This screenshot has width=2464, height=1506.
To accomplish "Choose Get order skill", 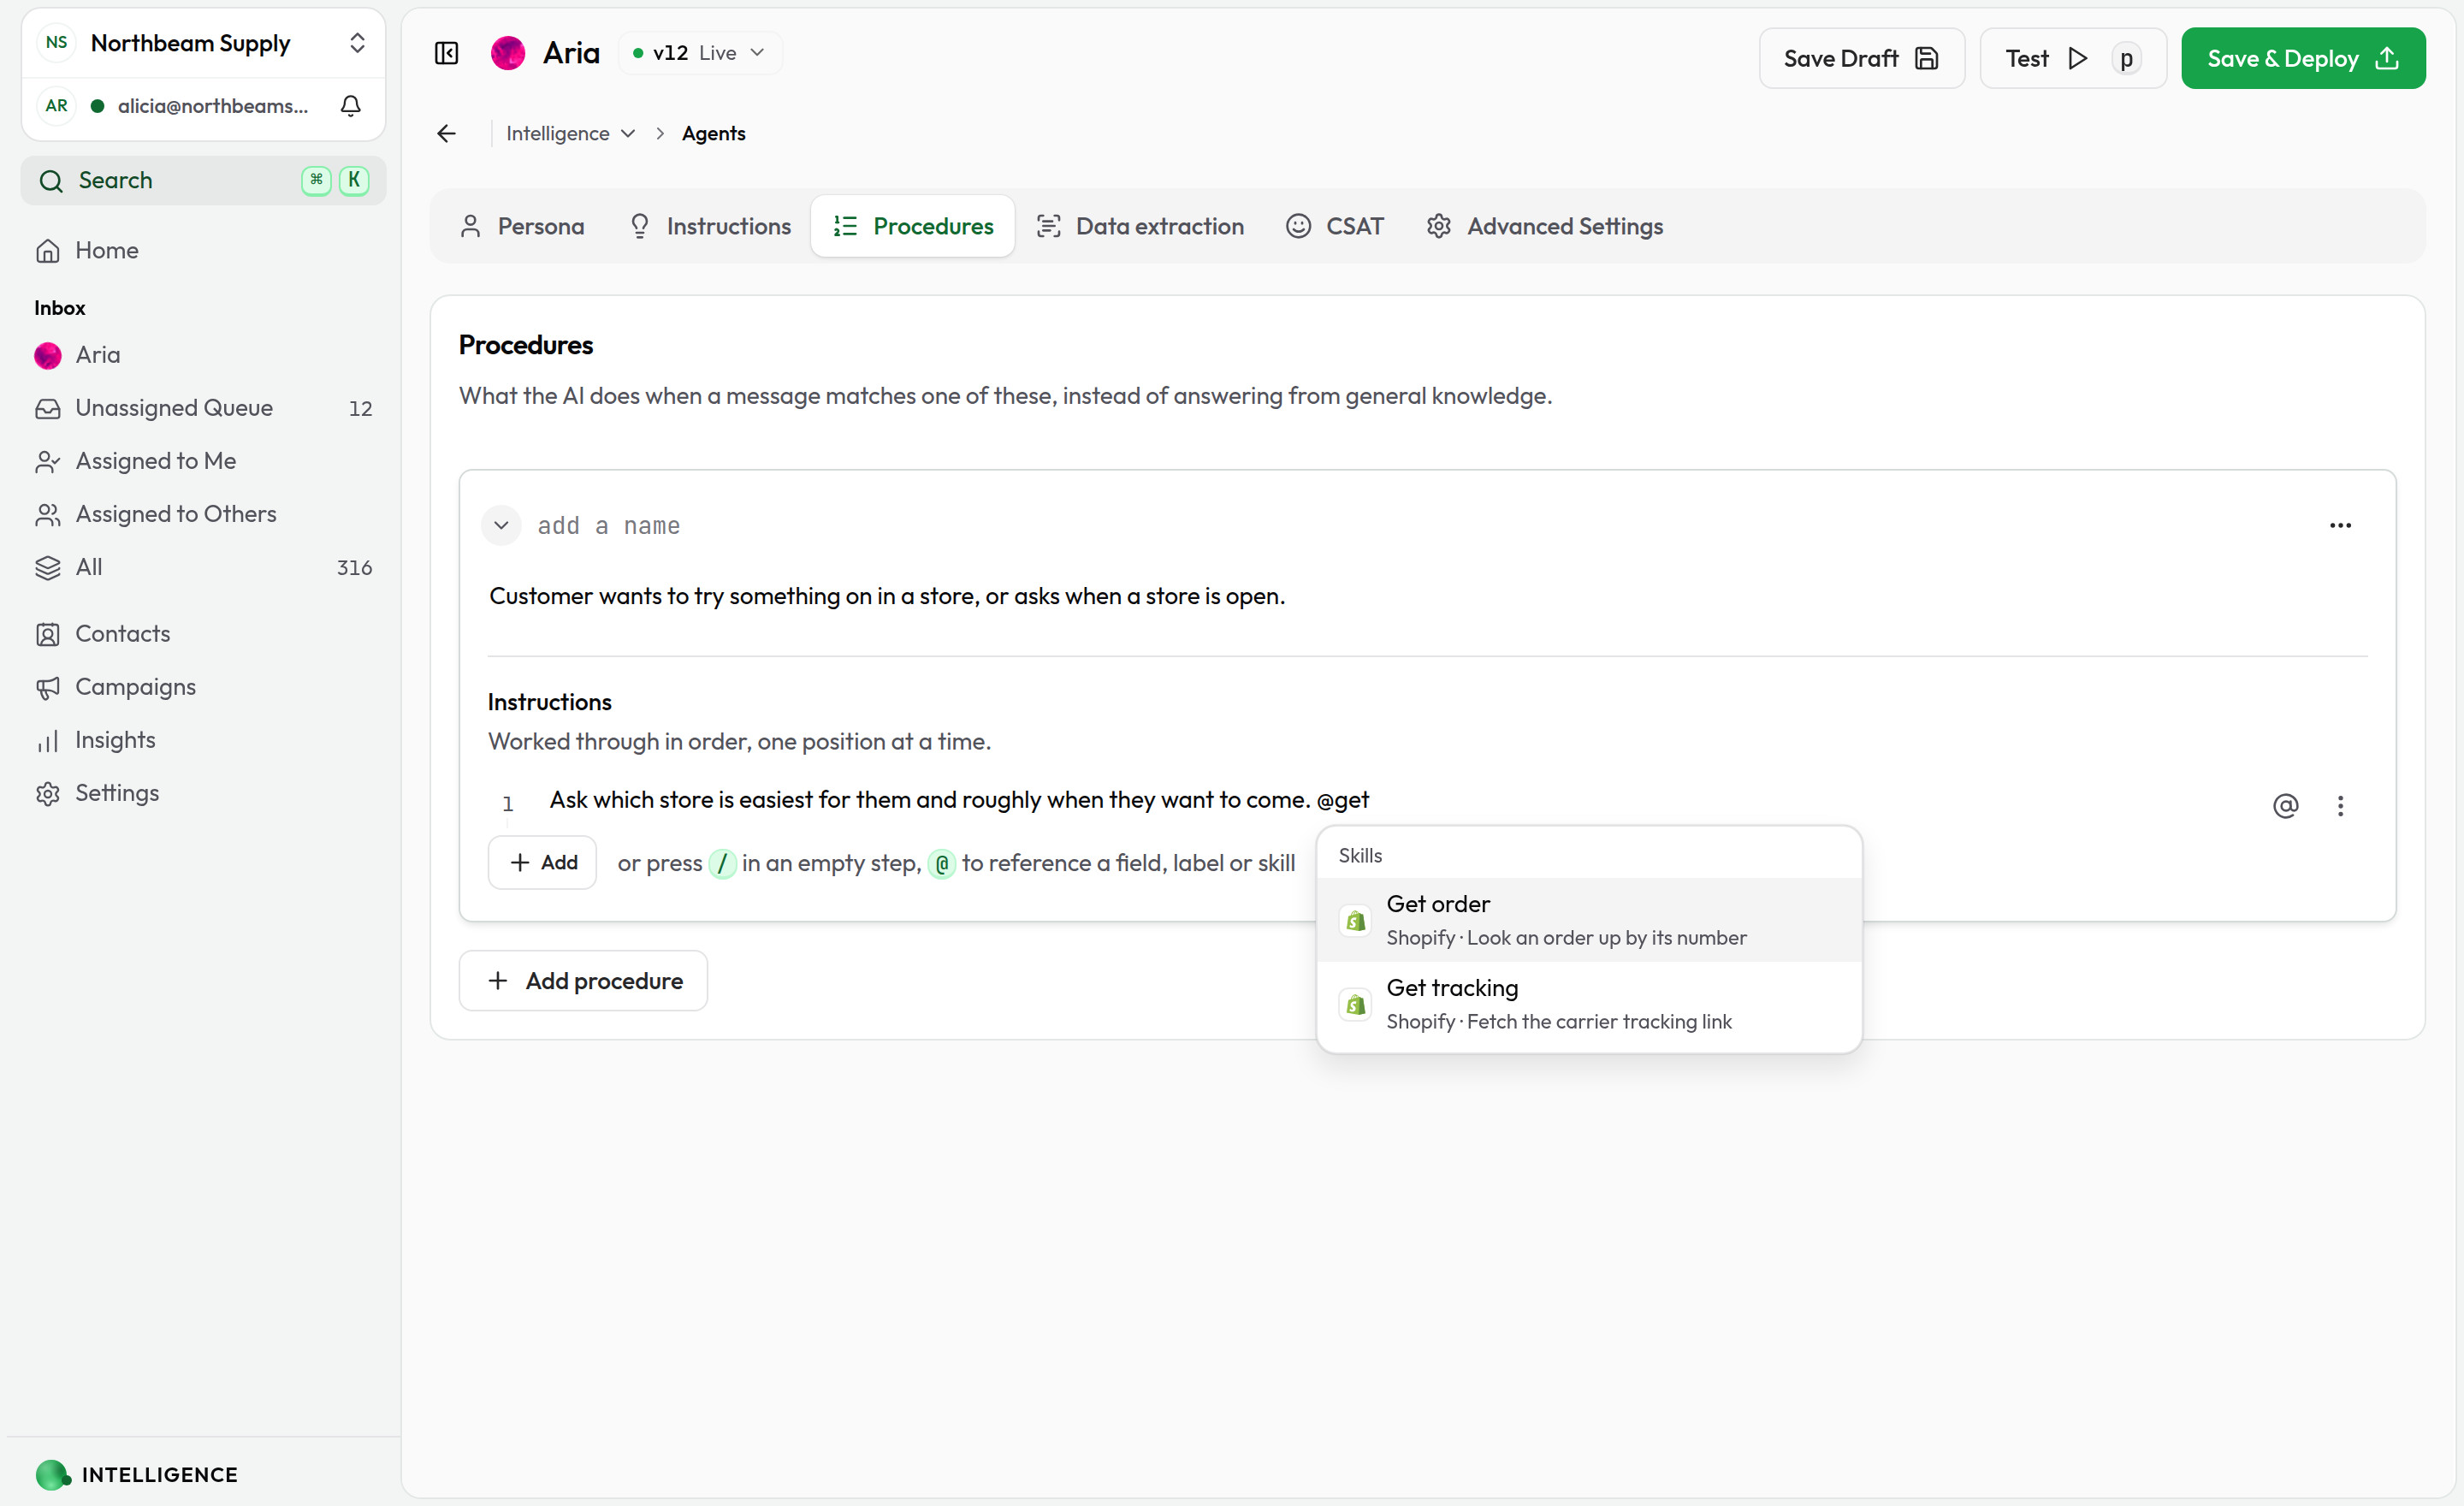I will [1589, 920].
